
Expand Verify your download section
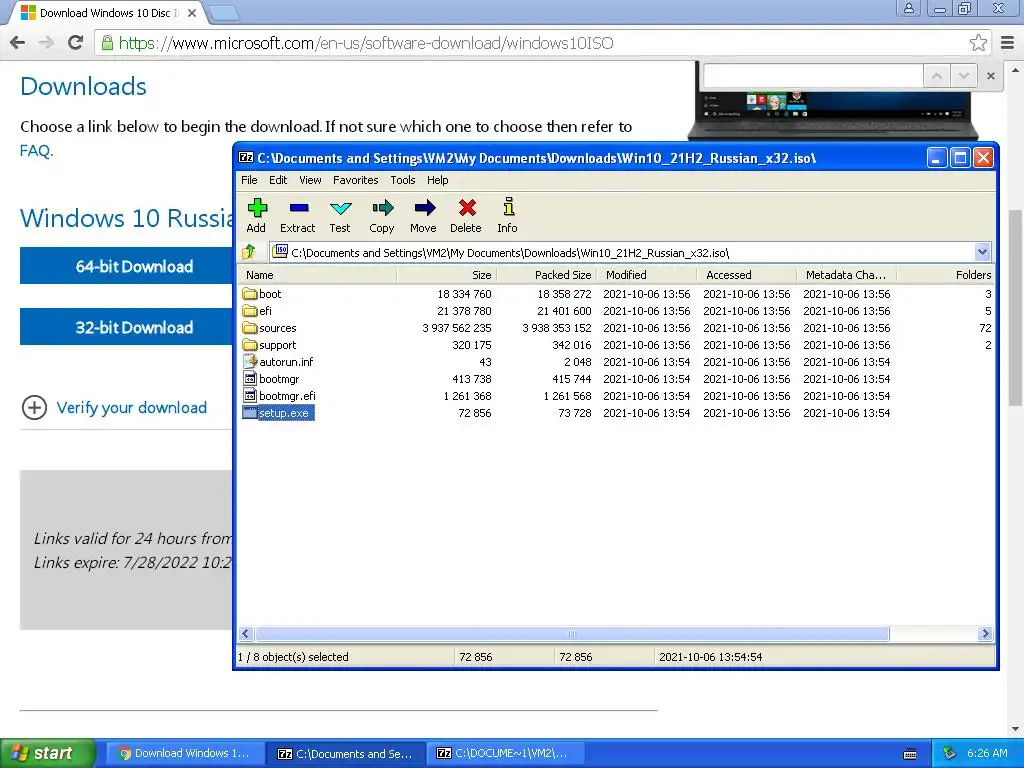click(x=34, y=408)
